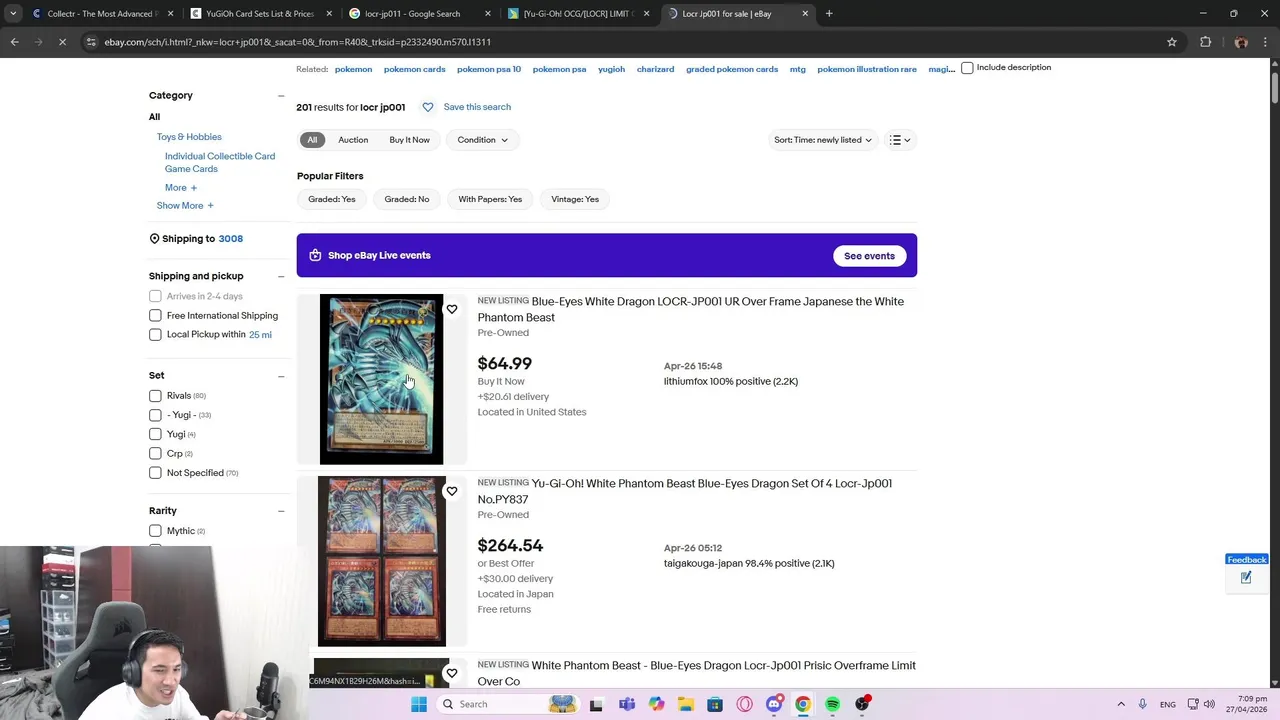
Task: Bookmark this page with the star icon
Action: click(1172, 42)
